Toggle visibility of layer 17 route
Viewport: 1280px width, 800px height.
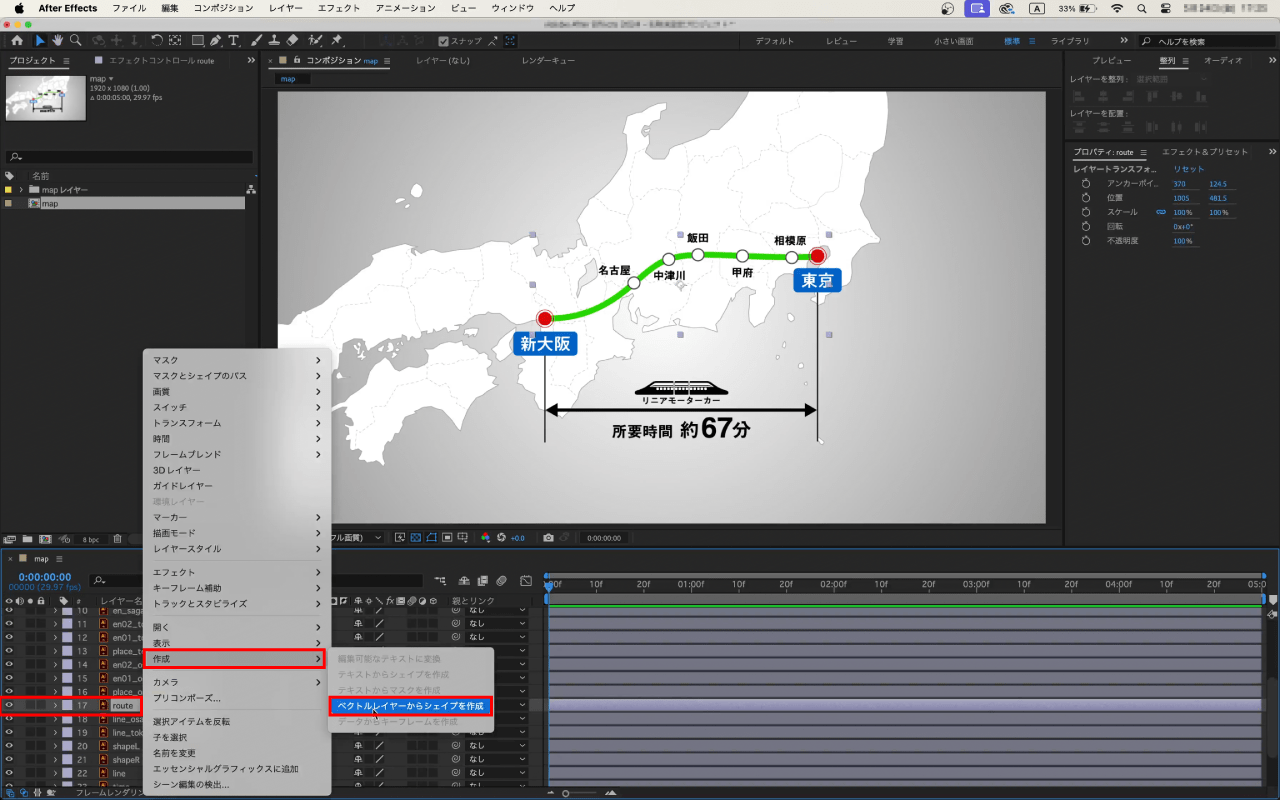click(x=9, y=705)
